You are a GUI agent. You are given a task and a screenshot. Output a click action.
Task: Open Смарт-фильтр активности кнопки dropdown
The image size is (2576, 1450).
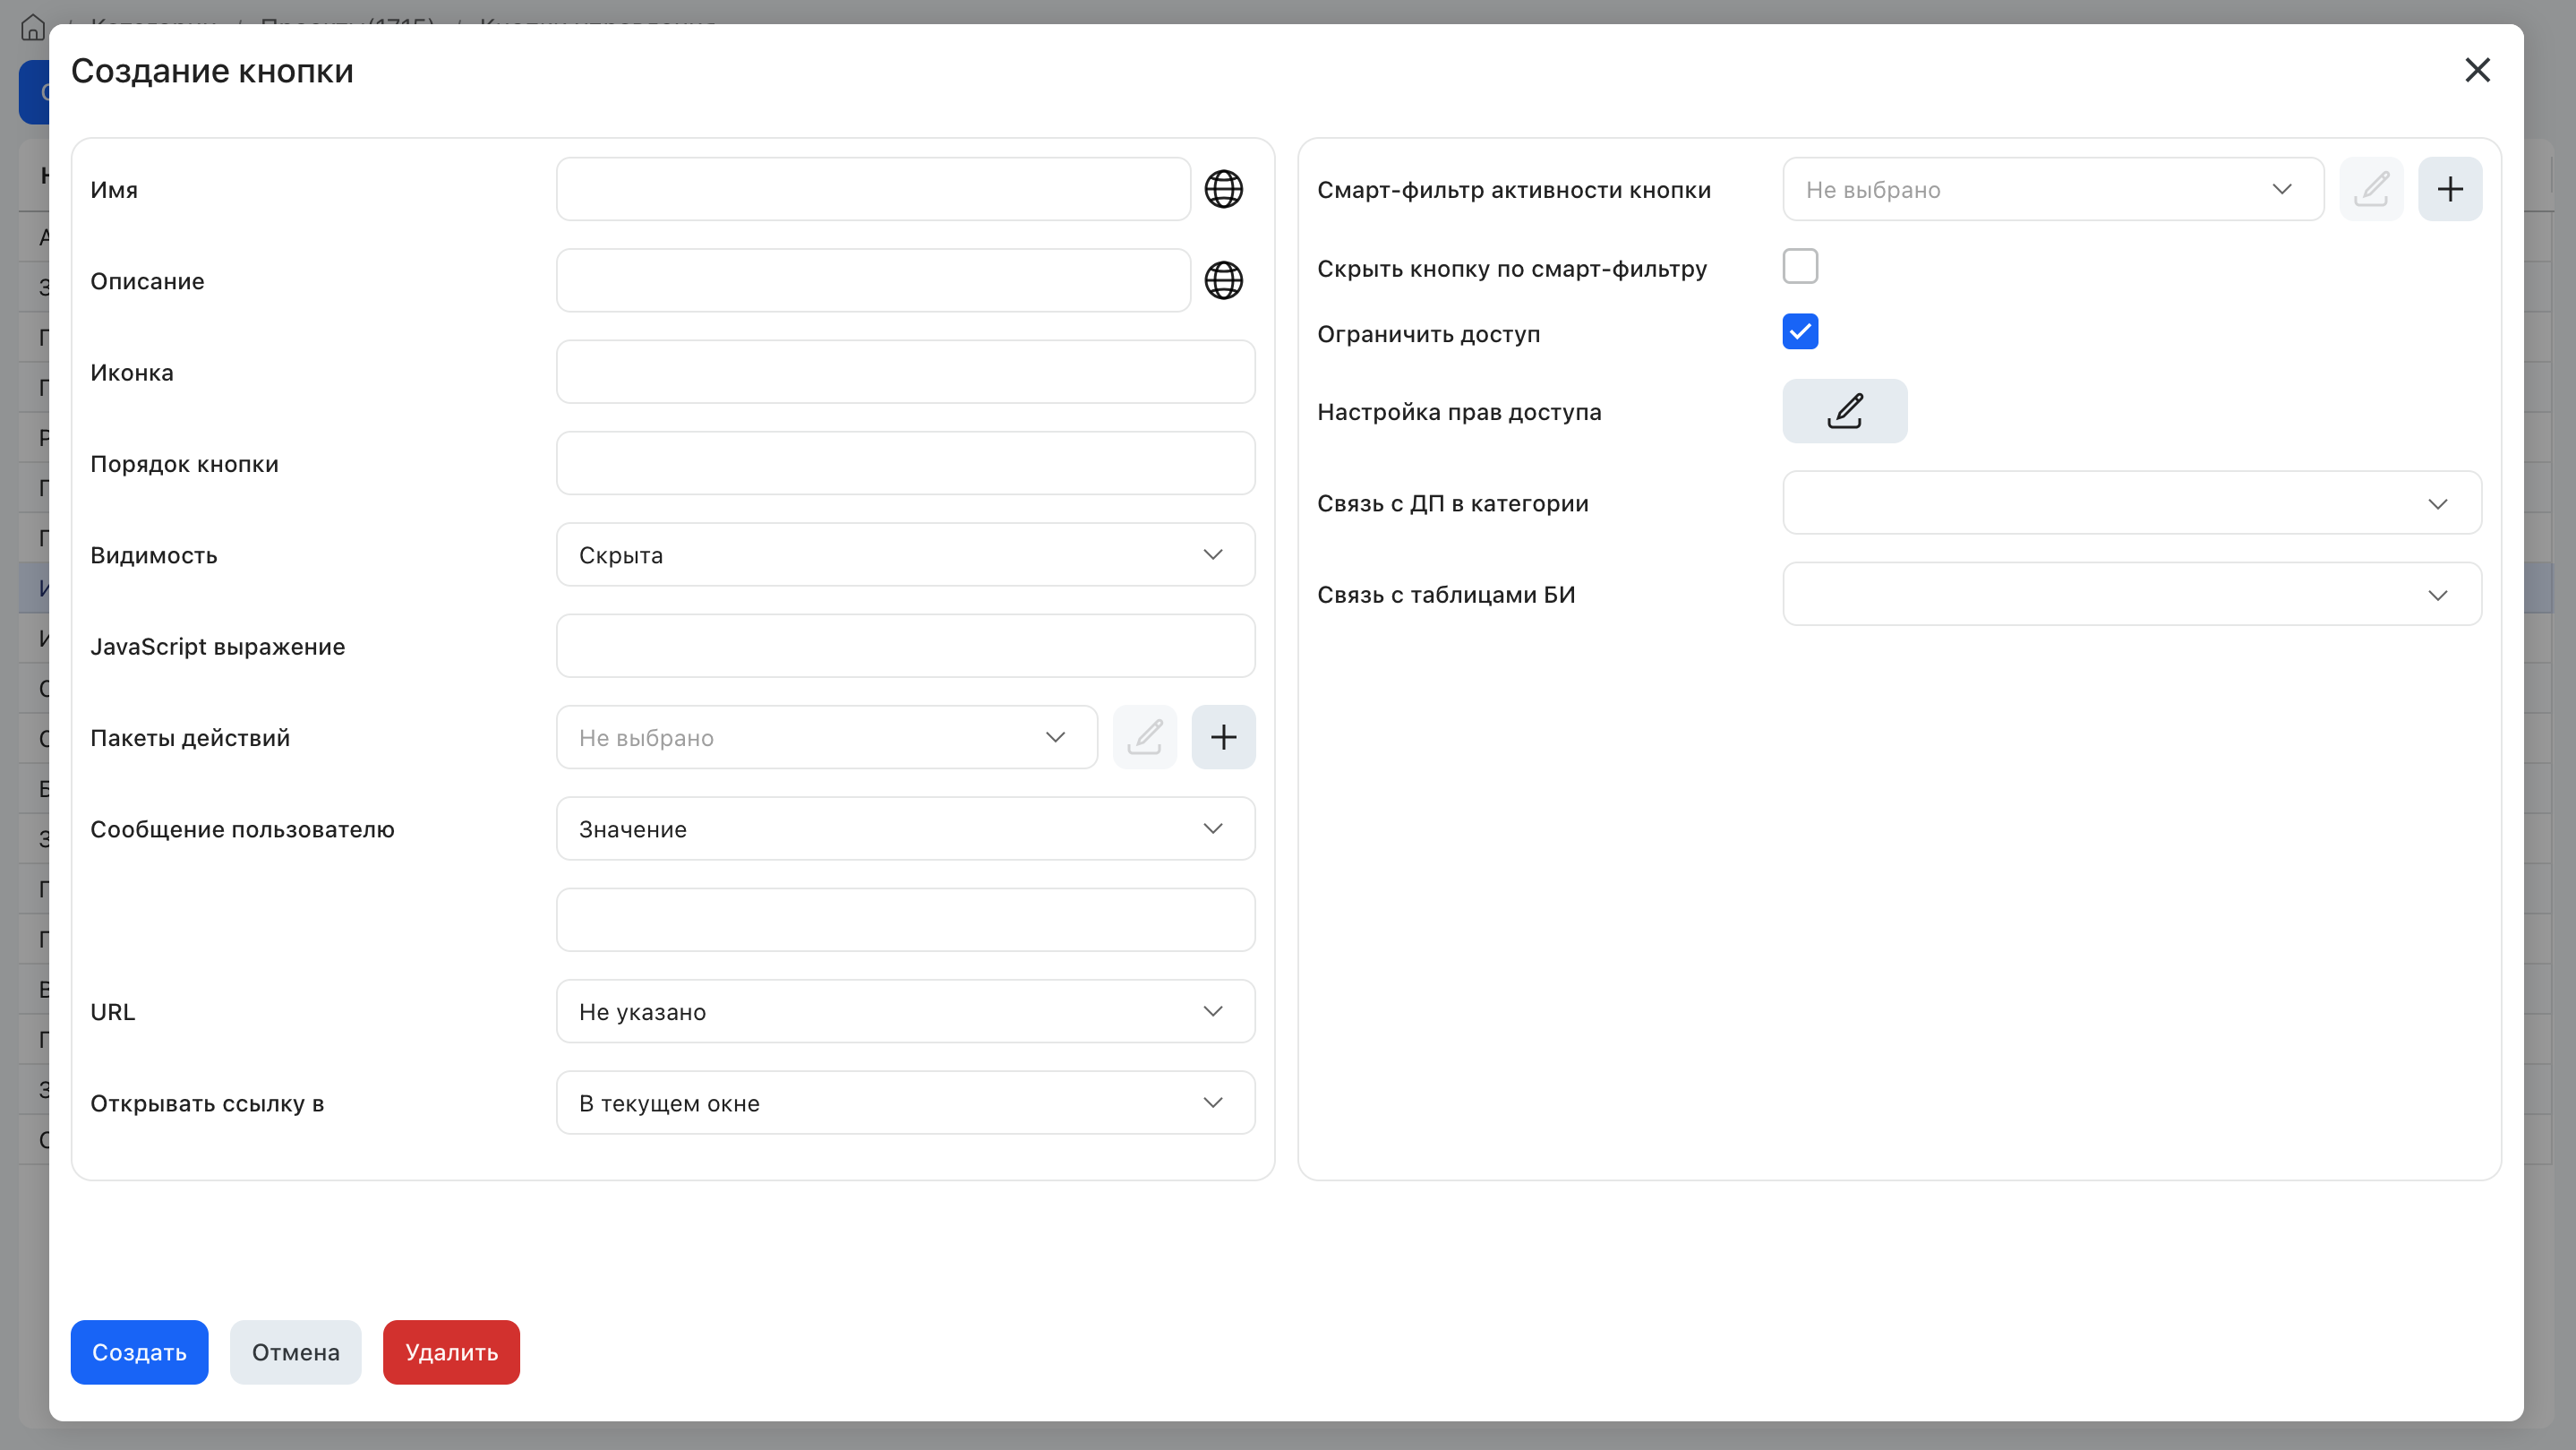click(x=2053, y=189)
